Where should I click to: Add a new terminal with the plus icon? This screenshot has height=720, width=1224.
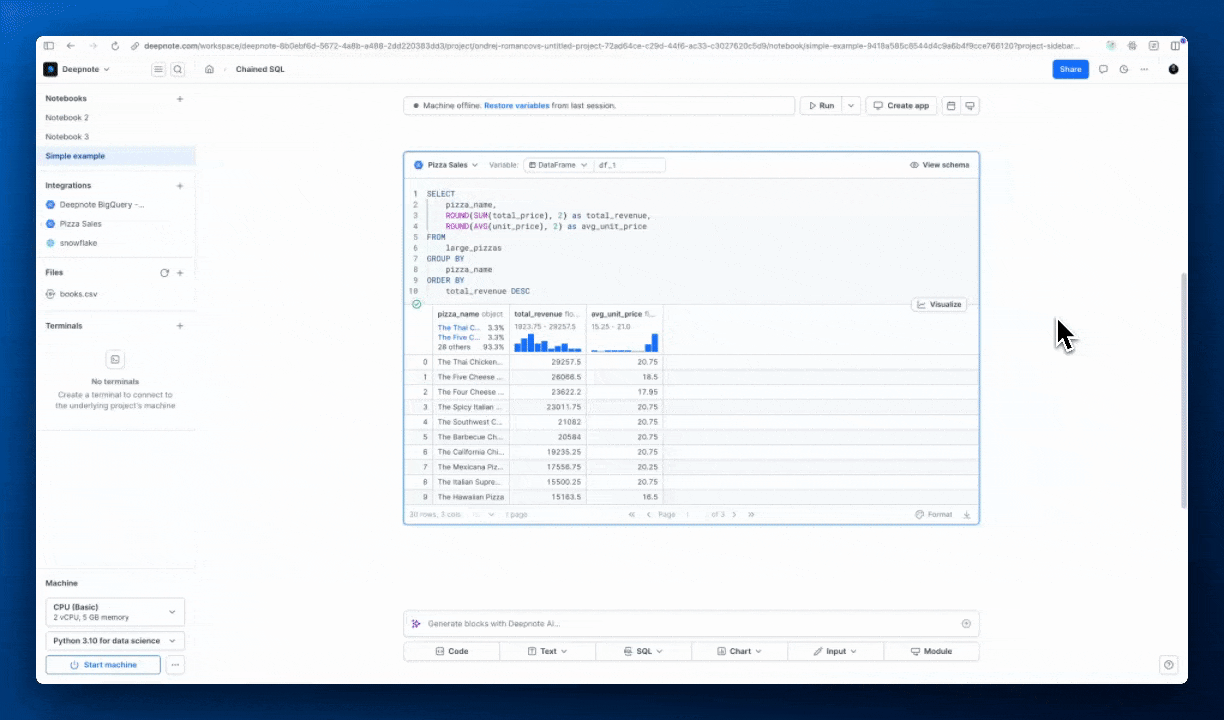tap(180, 326)
